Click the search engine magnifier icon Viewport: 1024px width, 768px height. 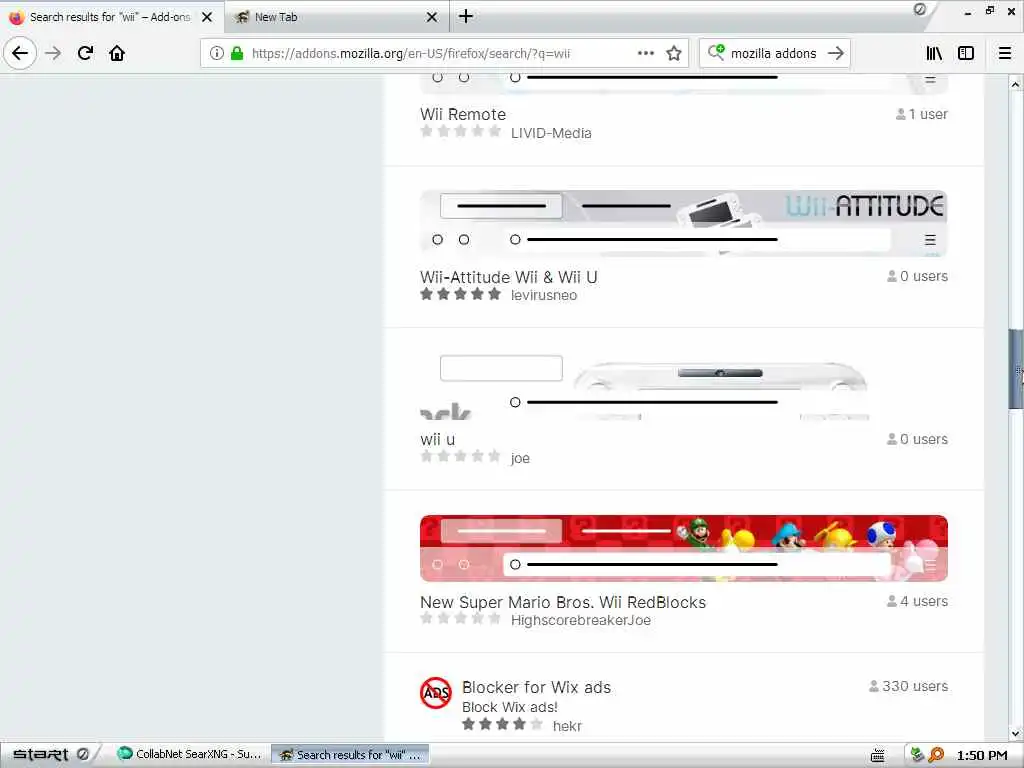(716, 52)
